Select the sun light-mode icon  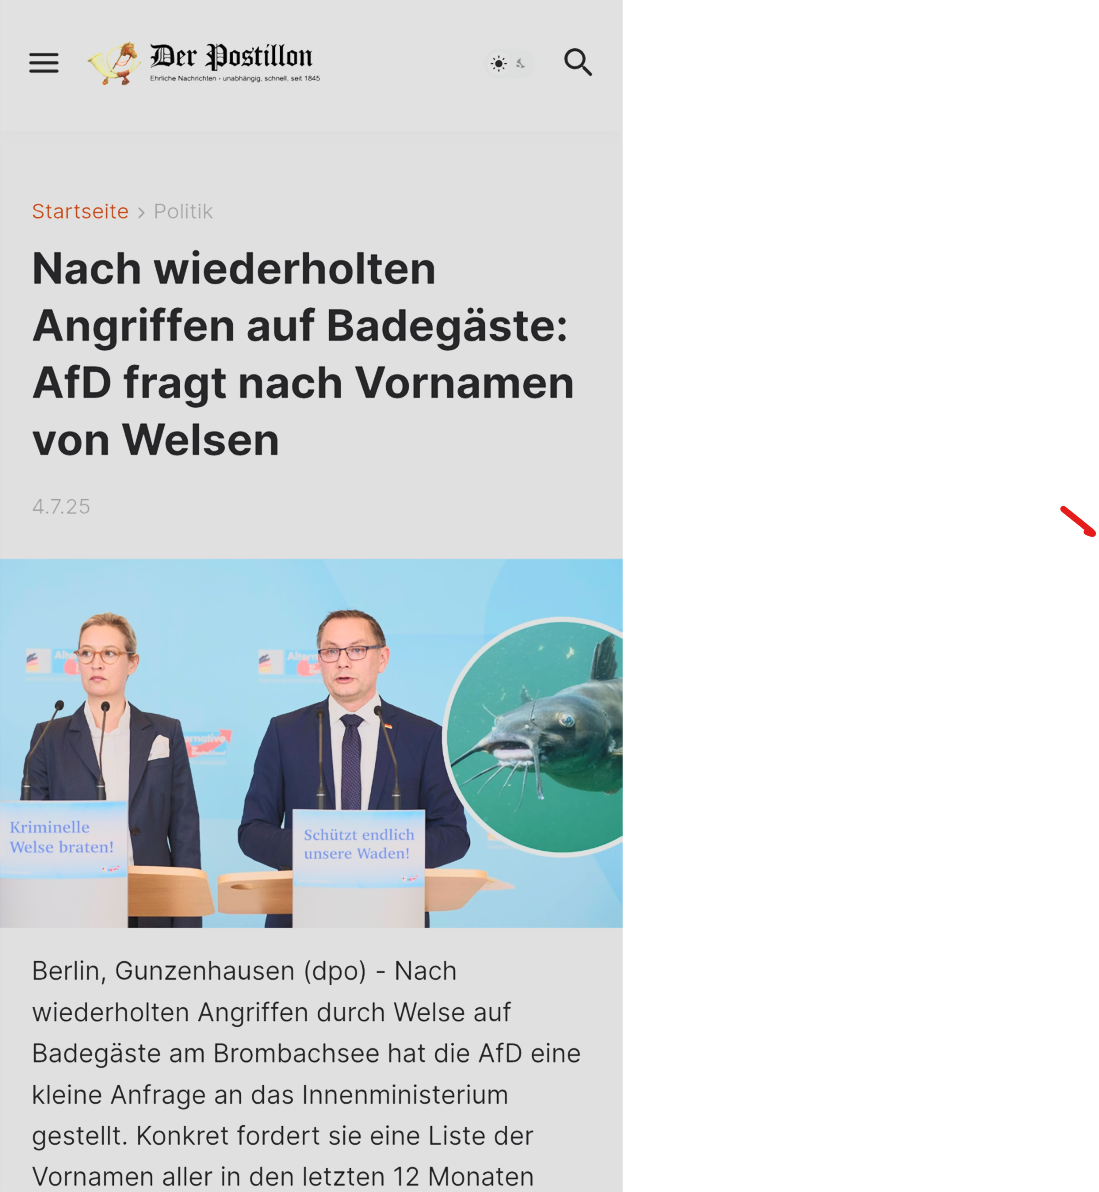pos(499,63)
